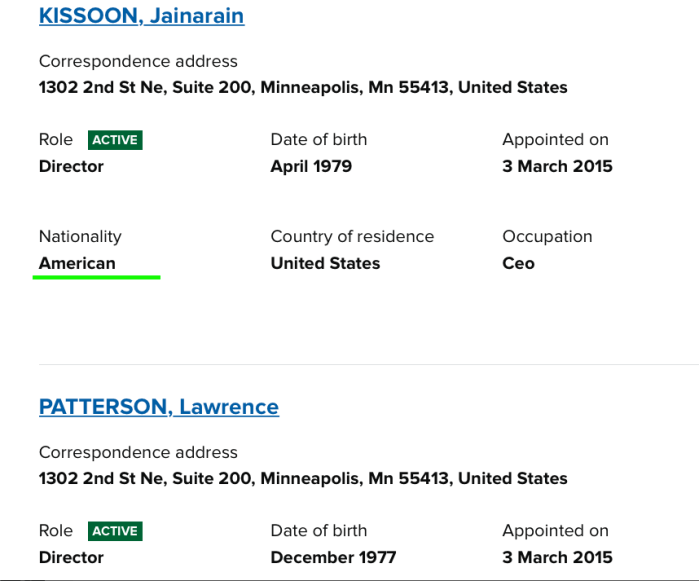Viewport: 699px width, 581px height.
Task: Click Kissoon's 3 March 2015 appointment date
Action: tap(557, 166)
